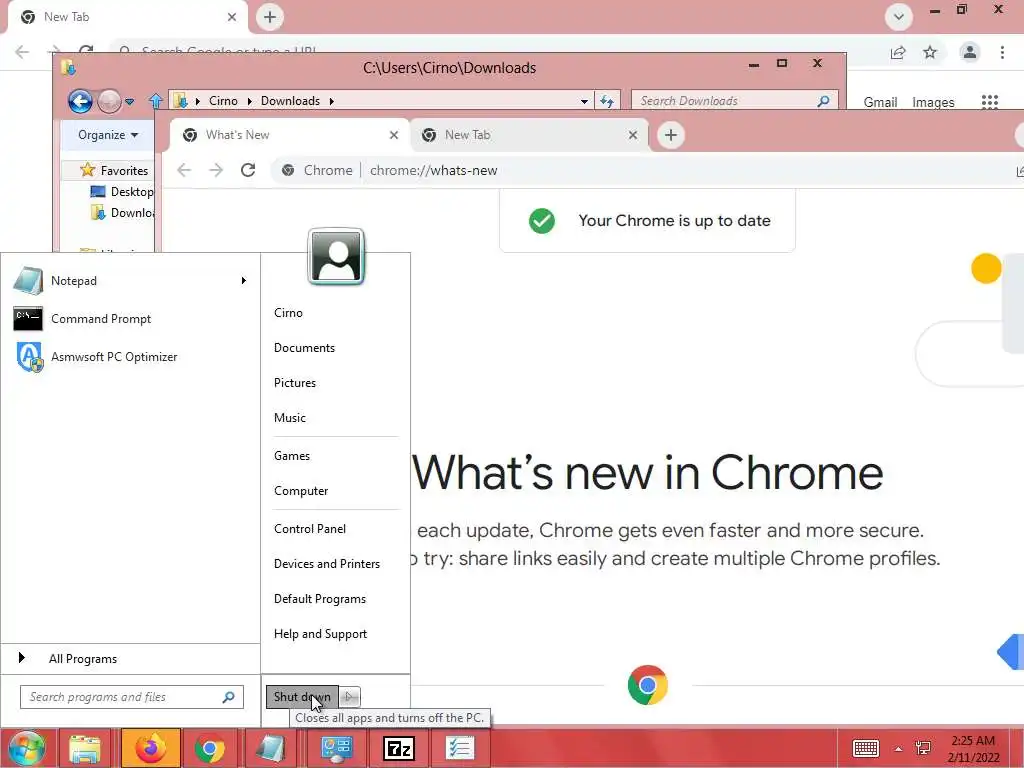The image size is (1024, 768).
Task: Open the Control Panel taskbar icon
Action: 337,748
